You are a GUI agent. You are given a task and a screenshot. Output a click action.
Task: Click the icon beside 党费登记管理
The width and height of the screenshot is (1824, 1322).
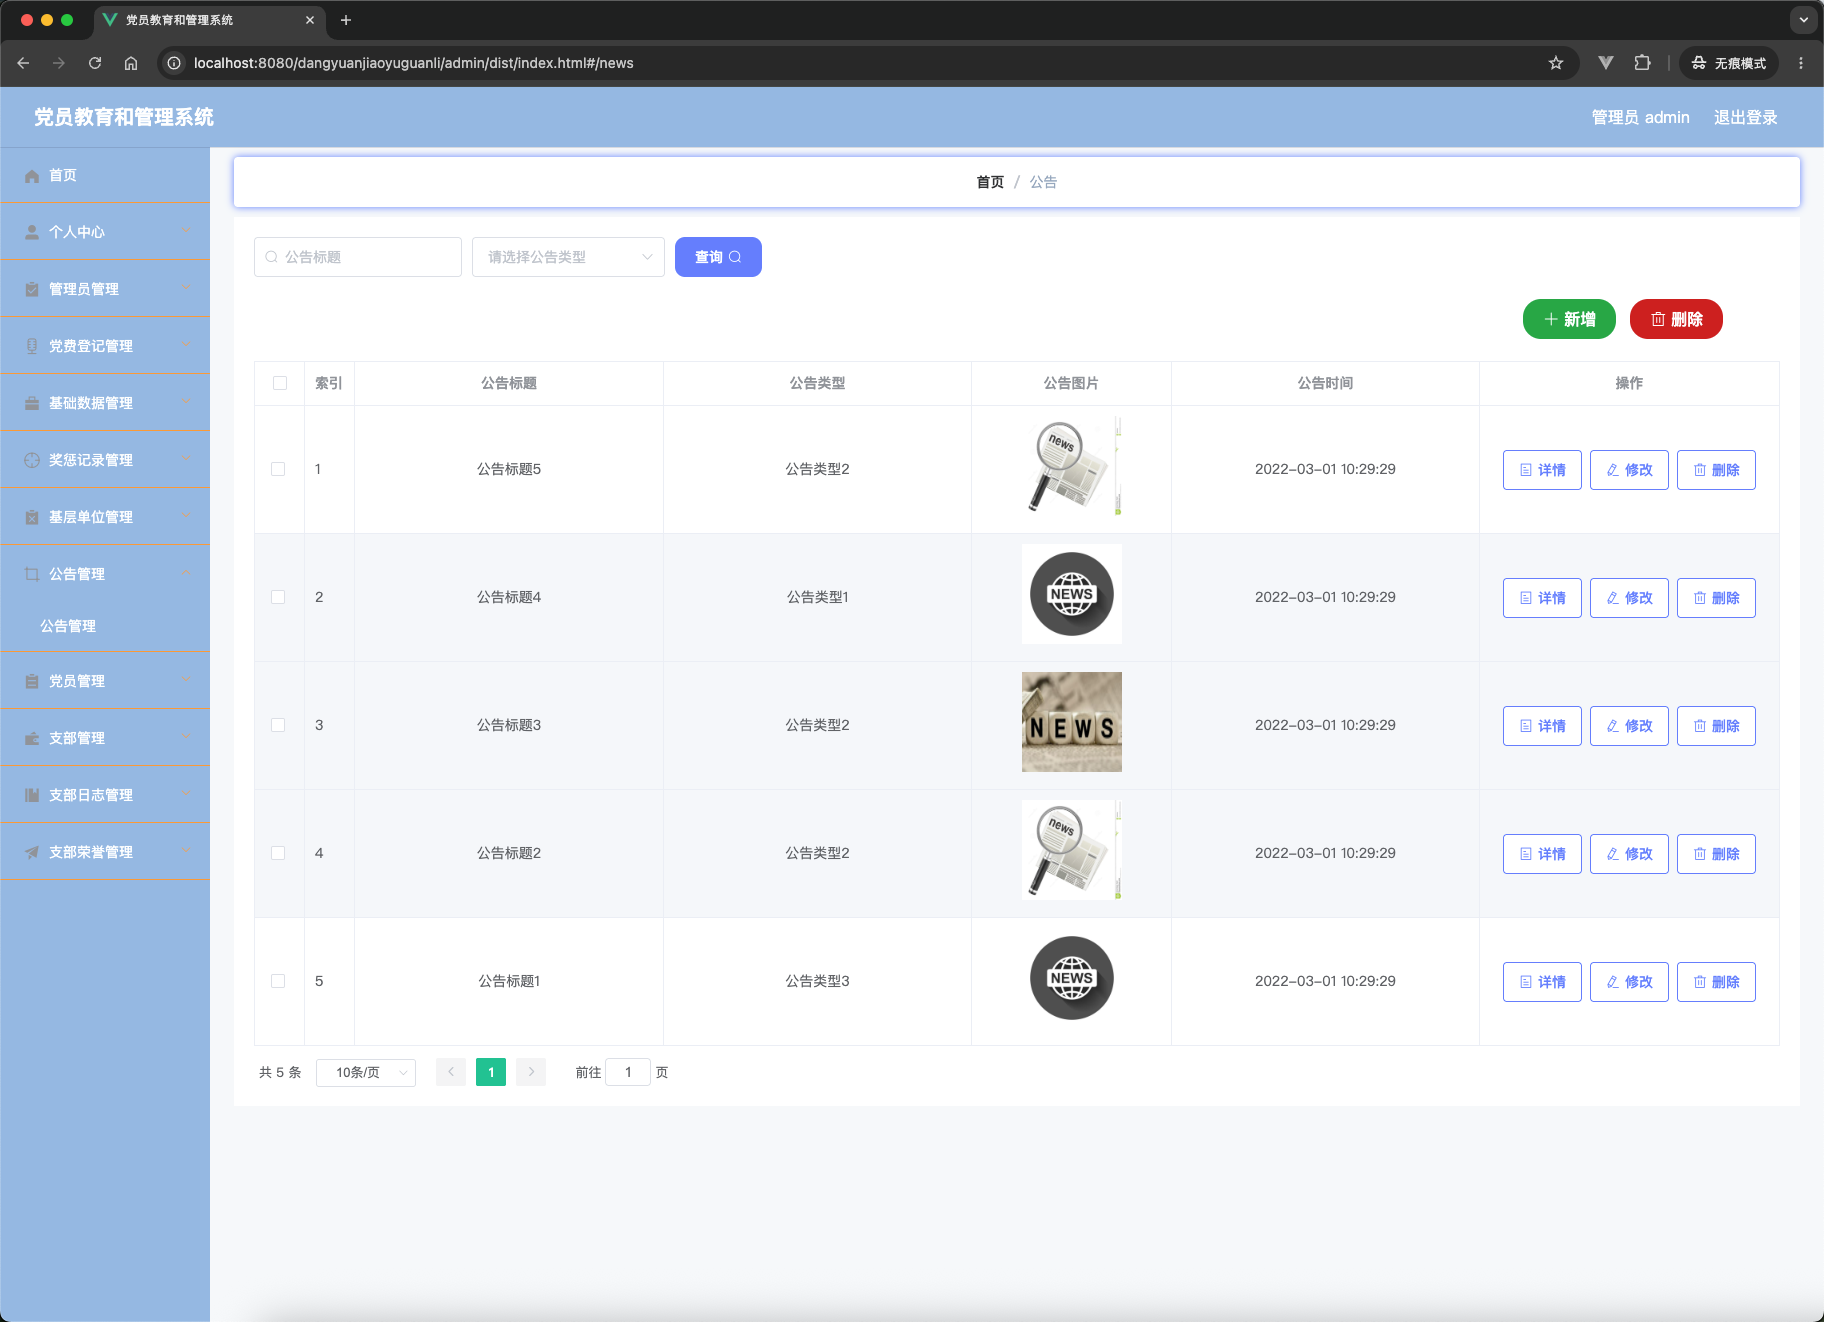32,346
